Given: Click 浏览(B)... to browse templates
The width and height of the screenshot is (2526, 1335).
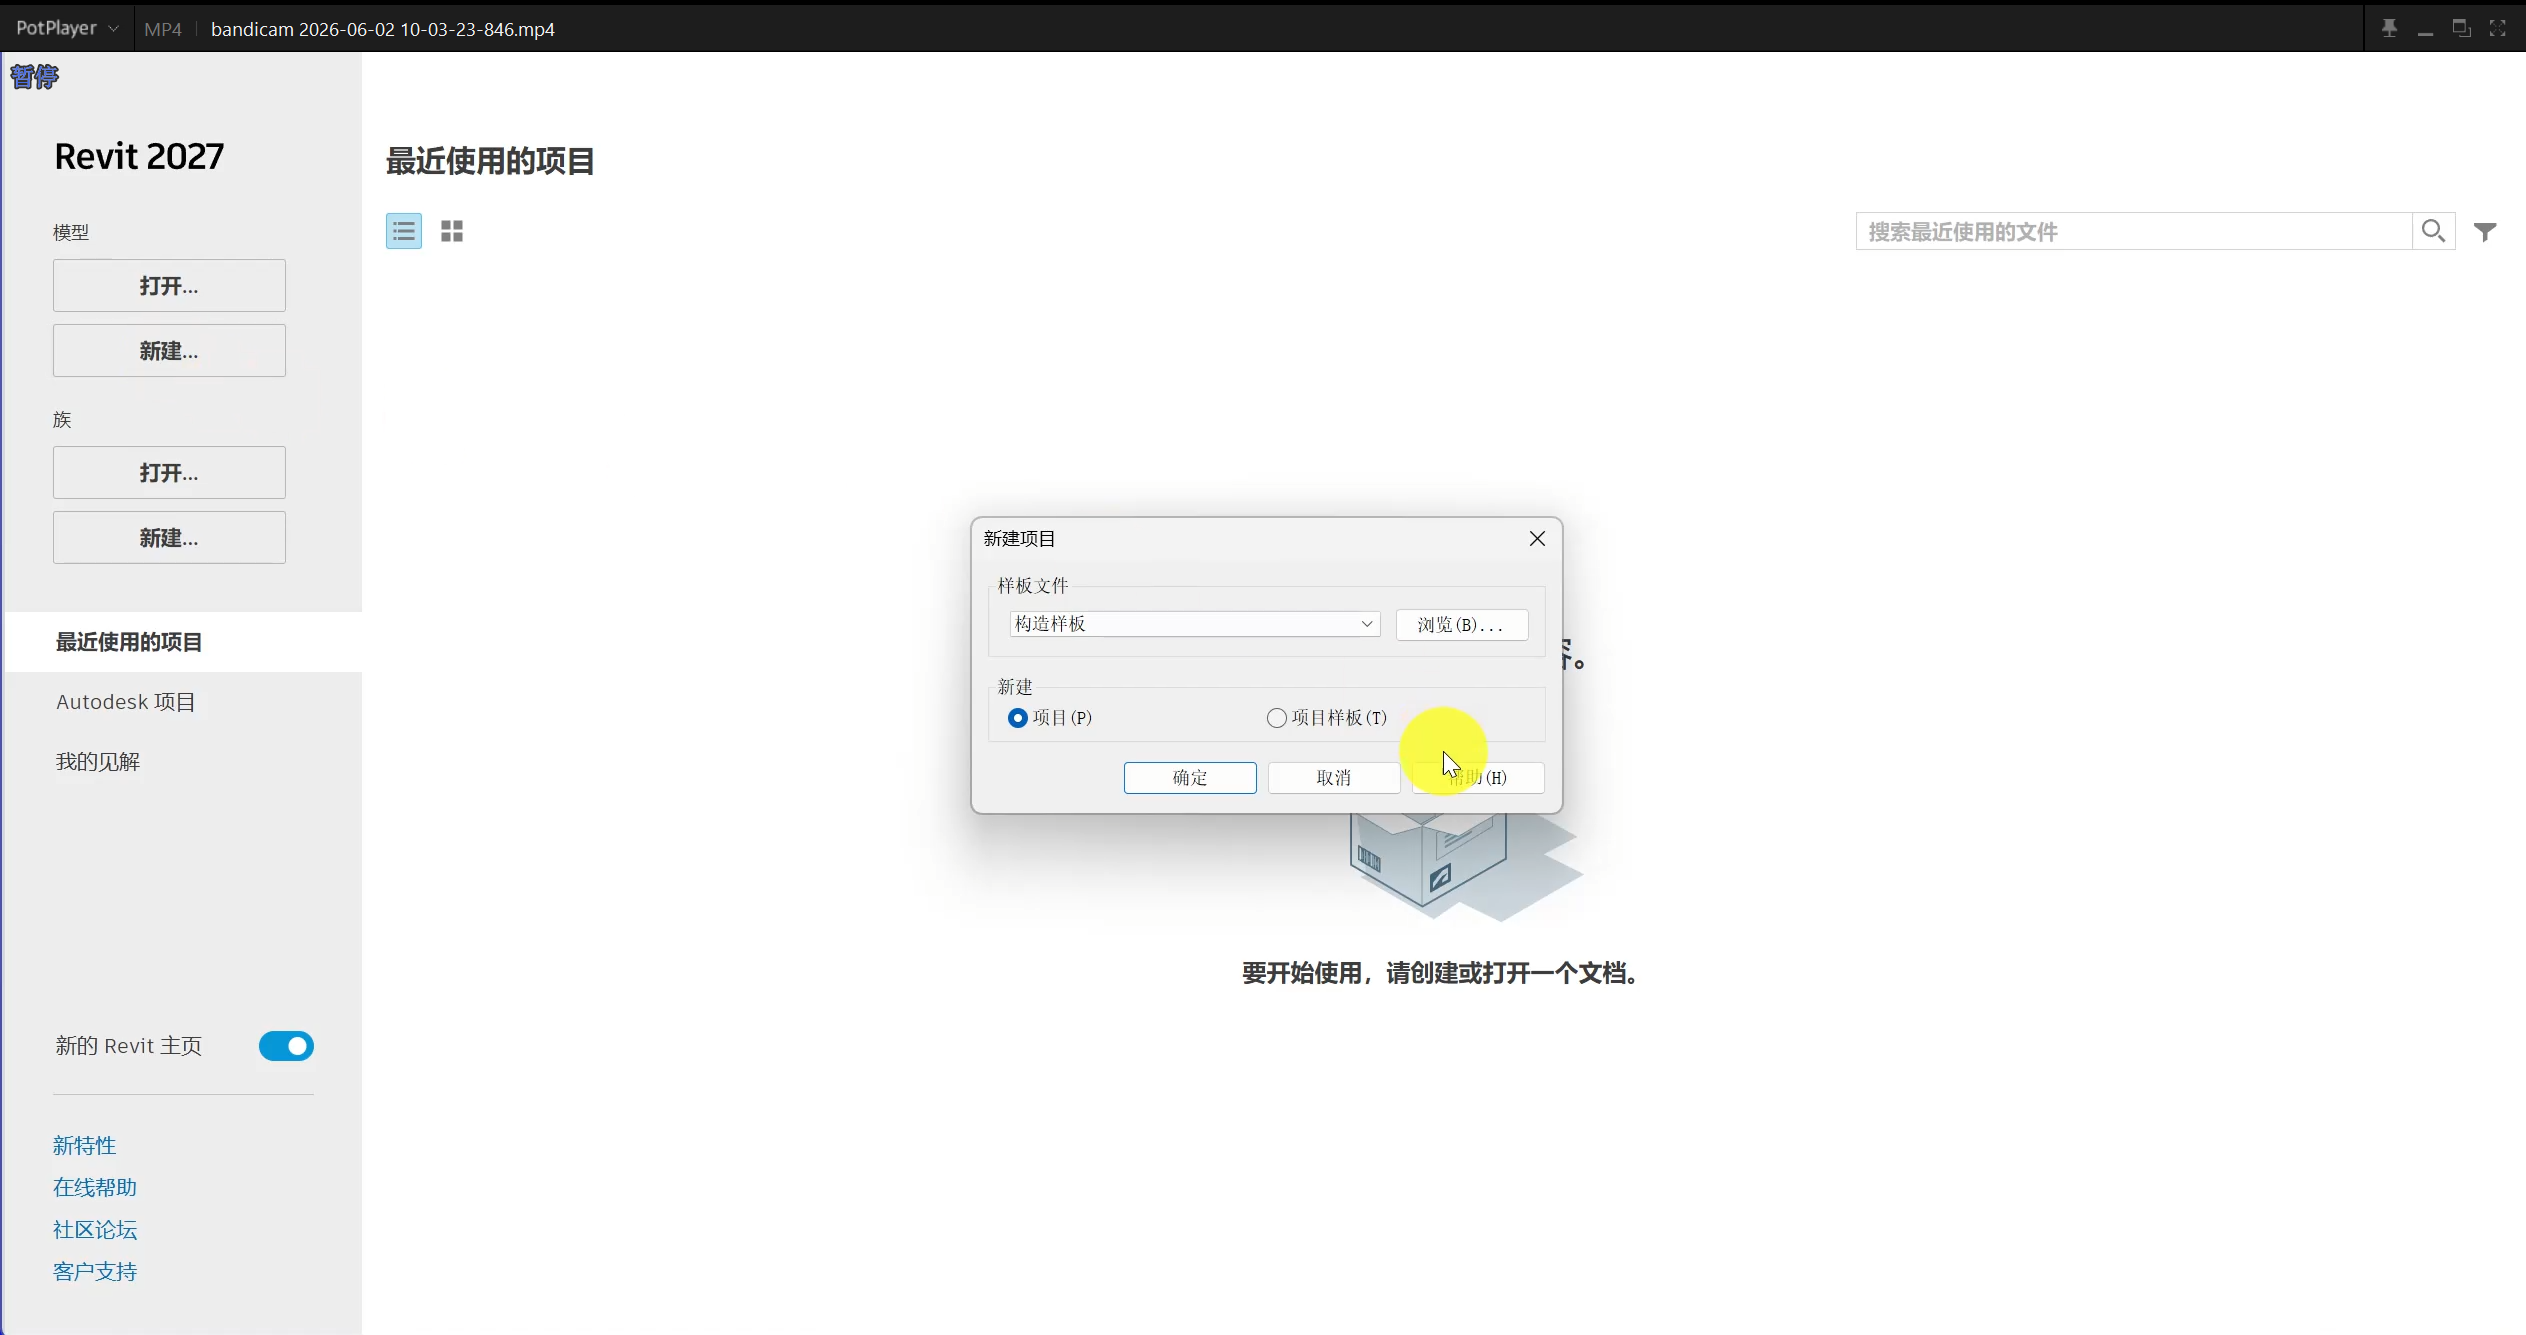Looking at the screenshot, I should [1461, 625].
